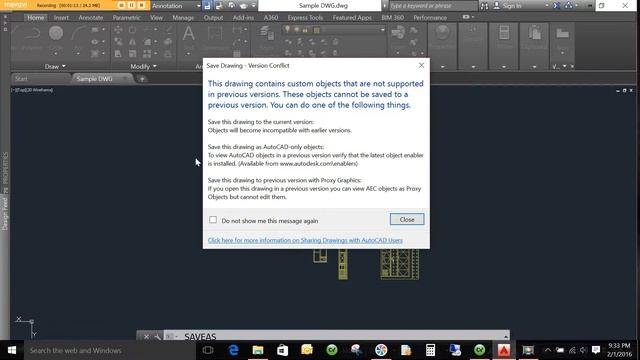Image resolution: width=640 pixels, height=360 pixels.
Task: Add new drawing tab with plus
Action: [142, 79]
